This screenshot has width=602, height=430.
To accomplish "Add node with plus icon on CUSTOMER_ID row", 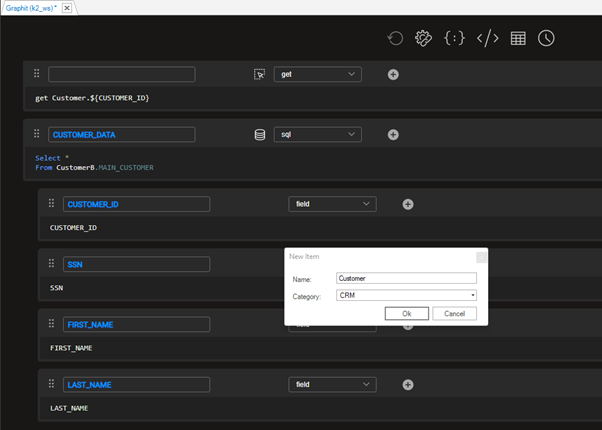I will pyautogui.click(x=408, y=204).
